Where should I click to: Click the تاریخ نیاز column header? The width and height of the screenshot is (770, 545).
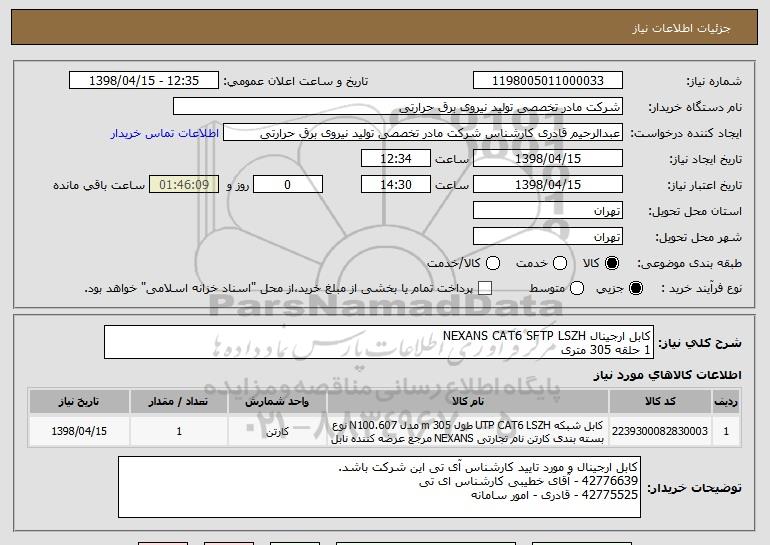pyautogui.click(x=79, y=402)
